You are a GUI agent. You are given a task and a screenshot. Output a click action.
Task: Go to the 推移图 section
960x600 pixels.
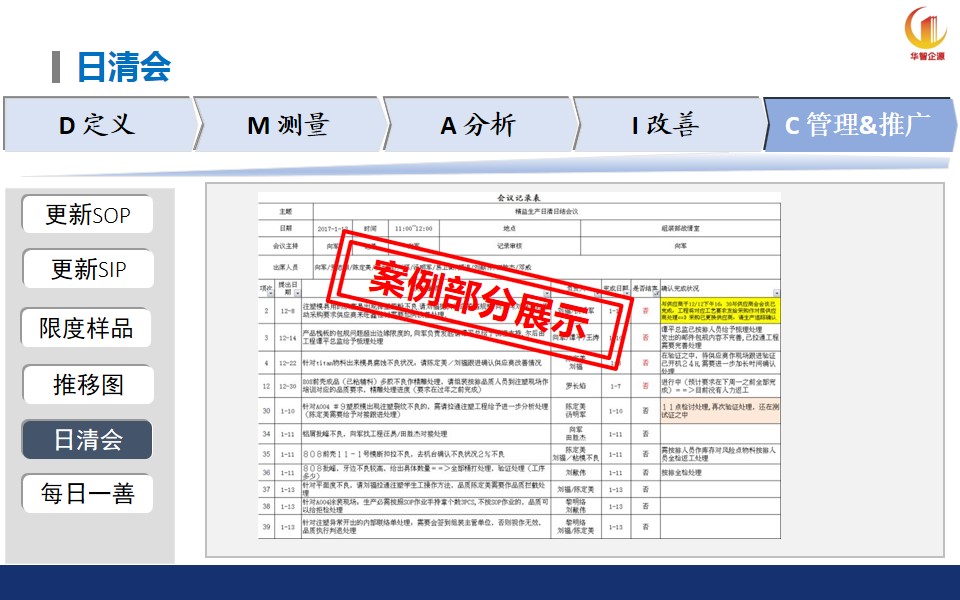tap(88, 384)
